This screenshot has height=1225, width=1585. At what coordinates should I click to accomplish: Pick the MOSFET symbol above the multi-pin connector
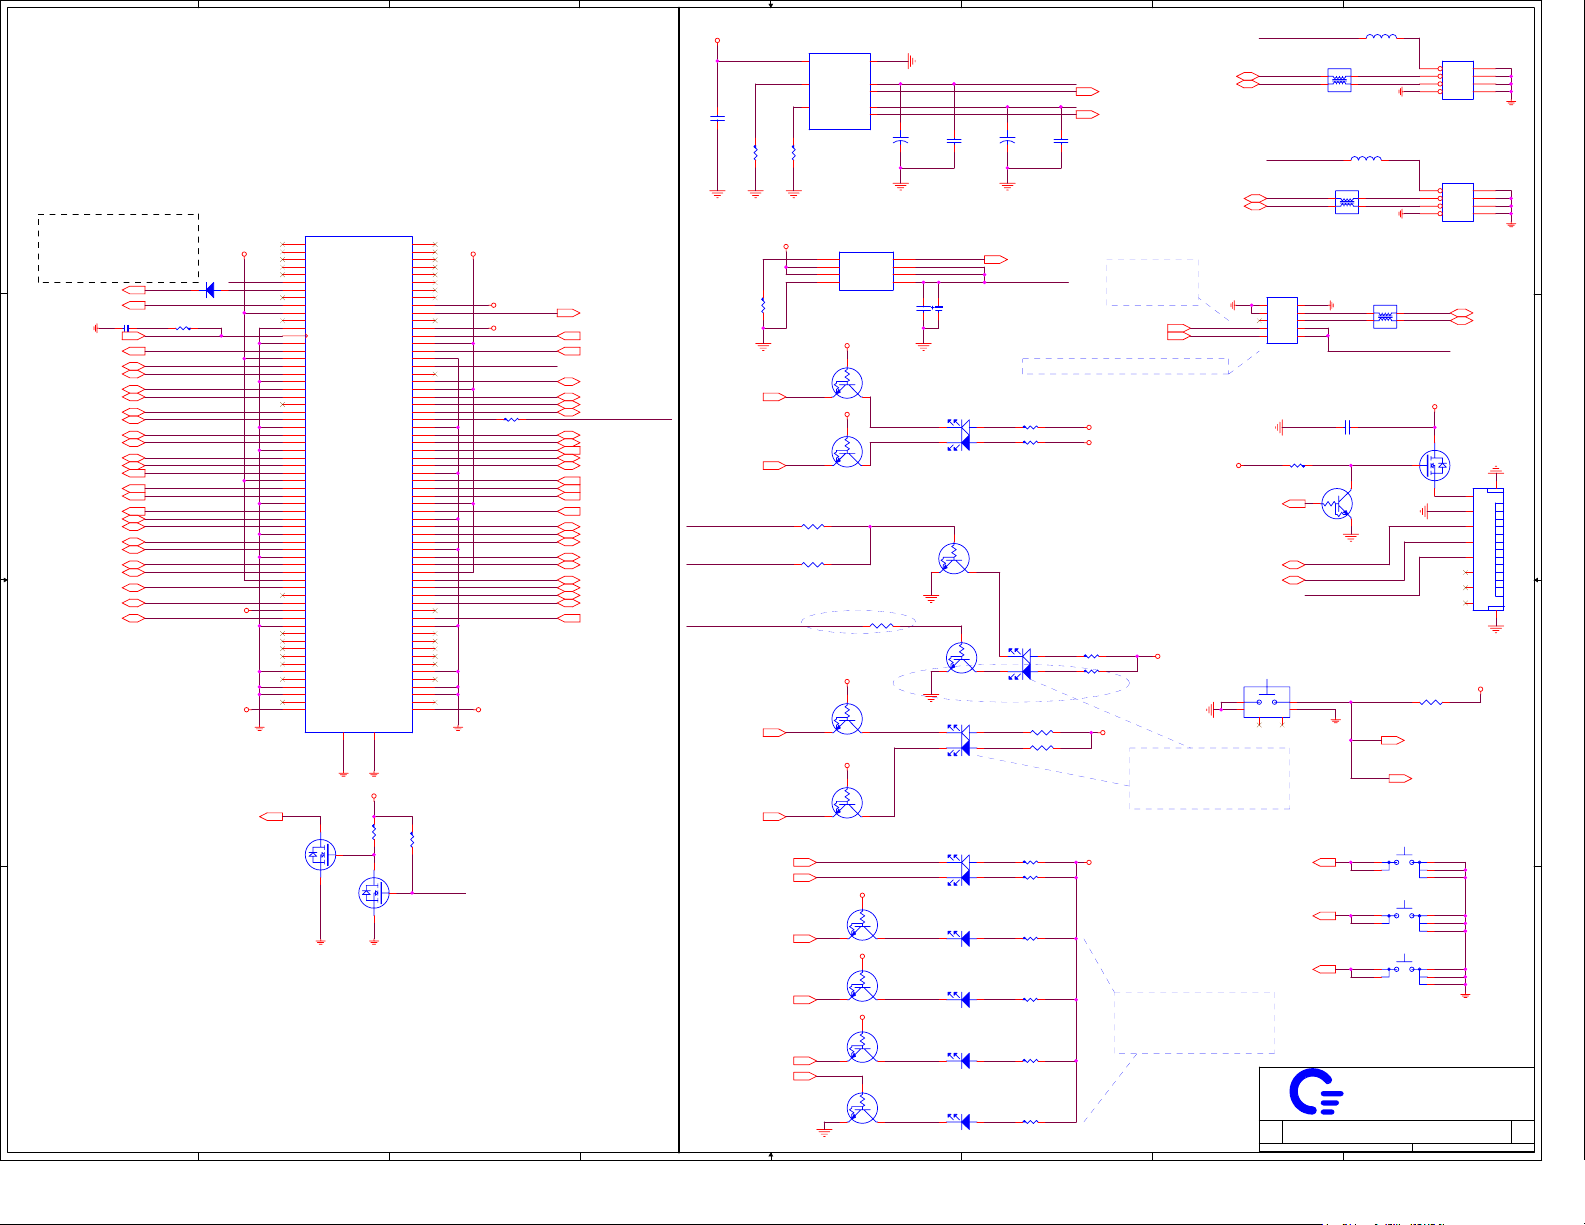[1435, 465]
